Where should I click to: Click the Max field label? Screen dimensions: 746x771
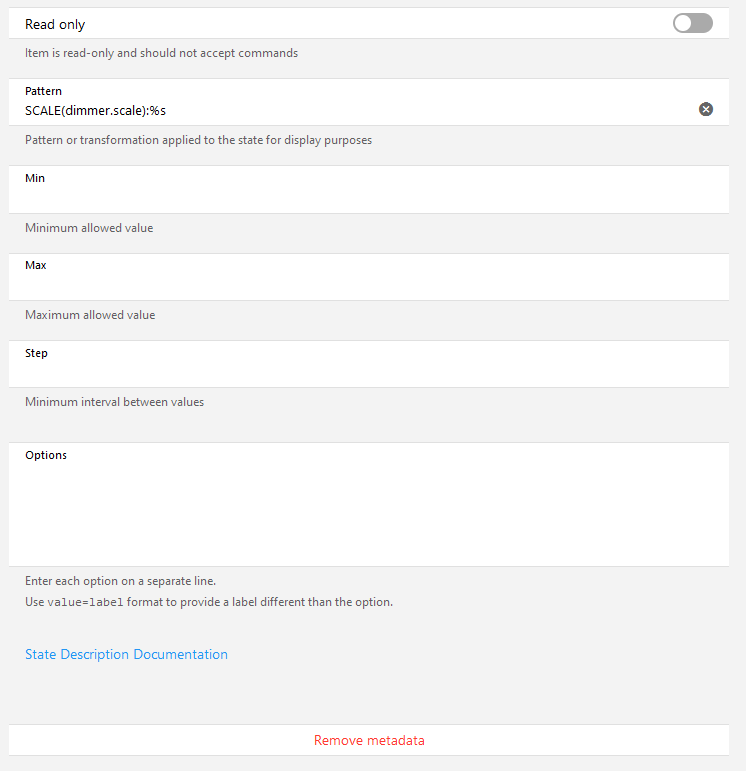coord(36,265)
